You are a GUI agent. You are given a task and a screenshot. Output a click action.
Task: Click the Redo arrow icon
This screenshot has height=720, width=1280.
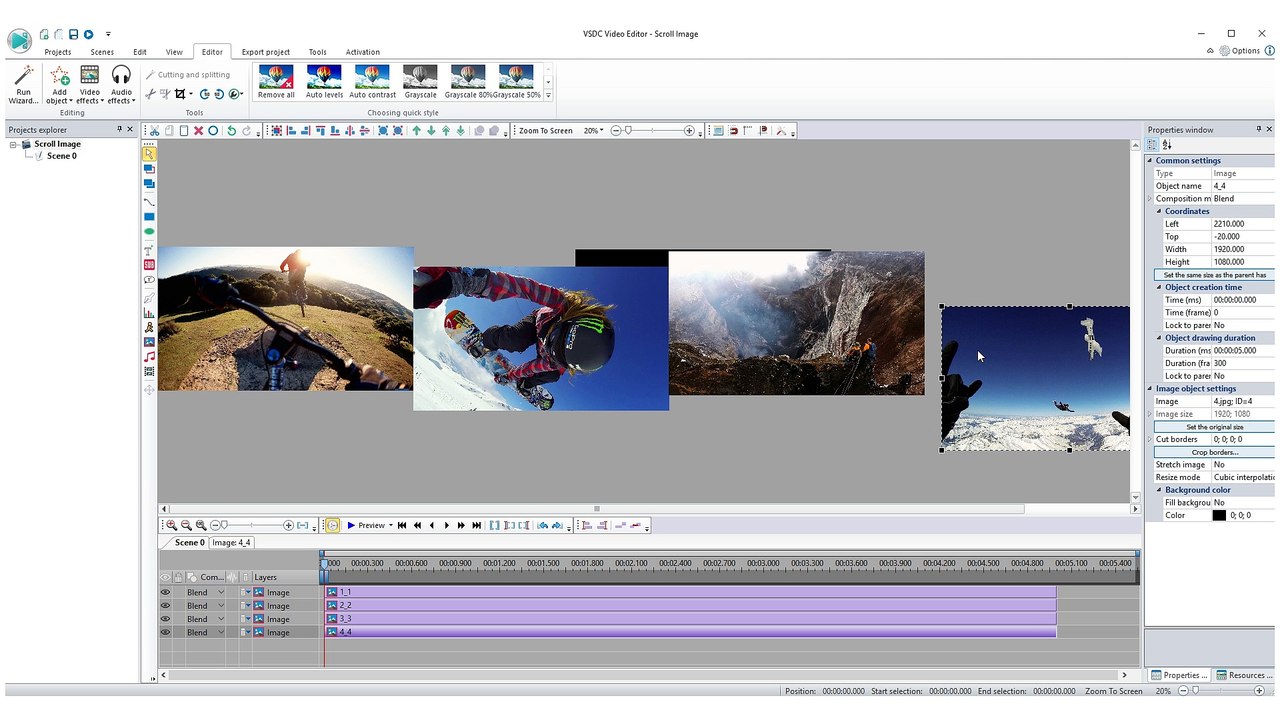tap(246, 131)
